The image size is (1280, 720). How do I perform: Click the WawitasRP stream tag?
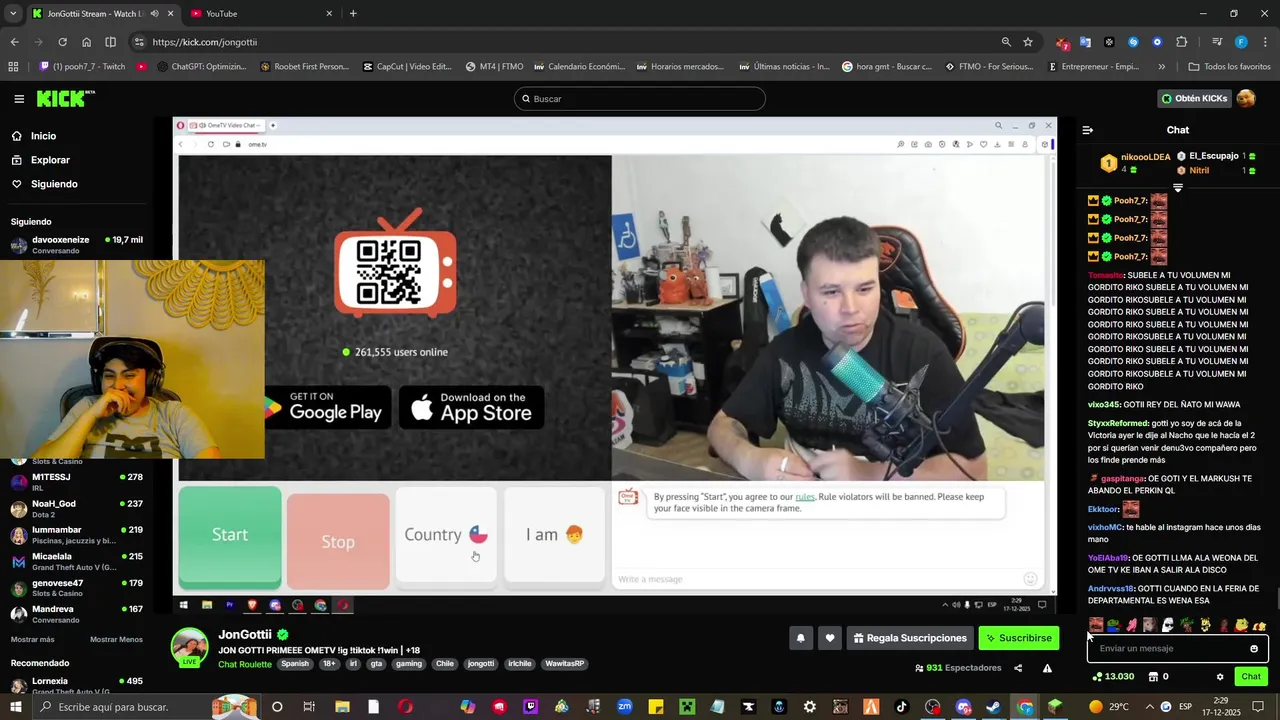point(565,664)
